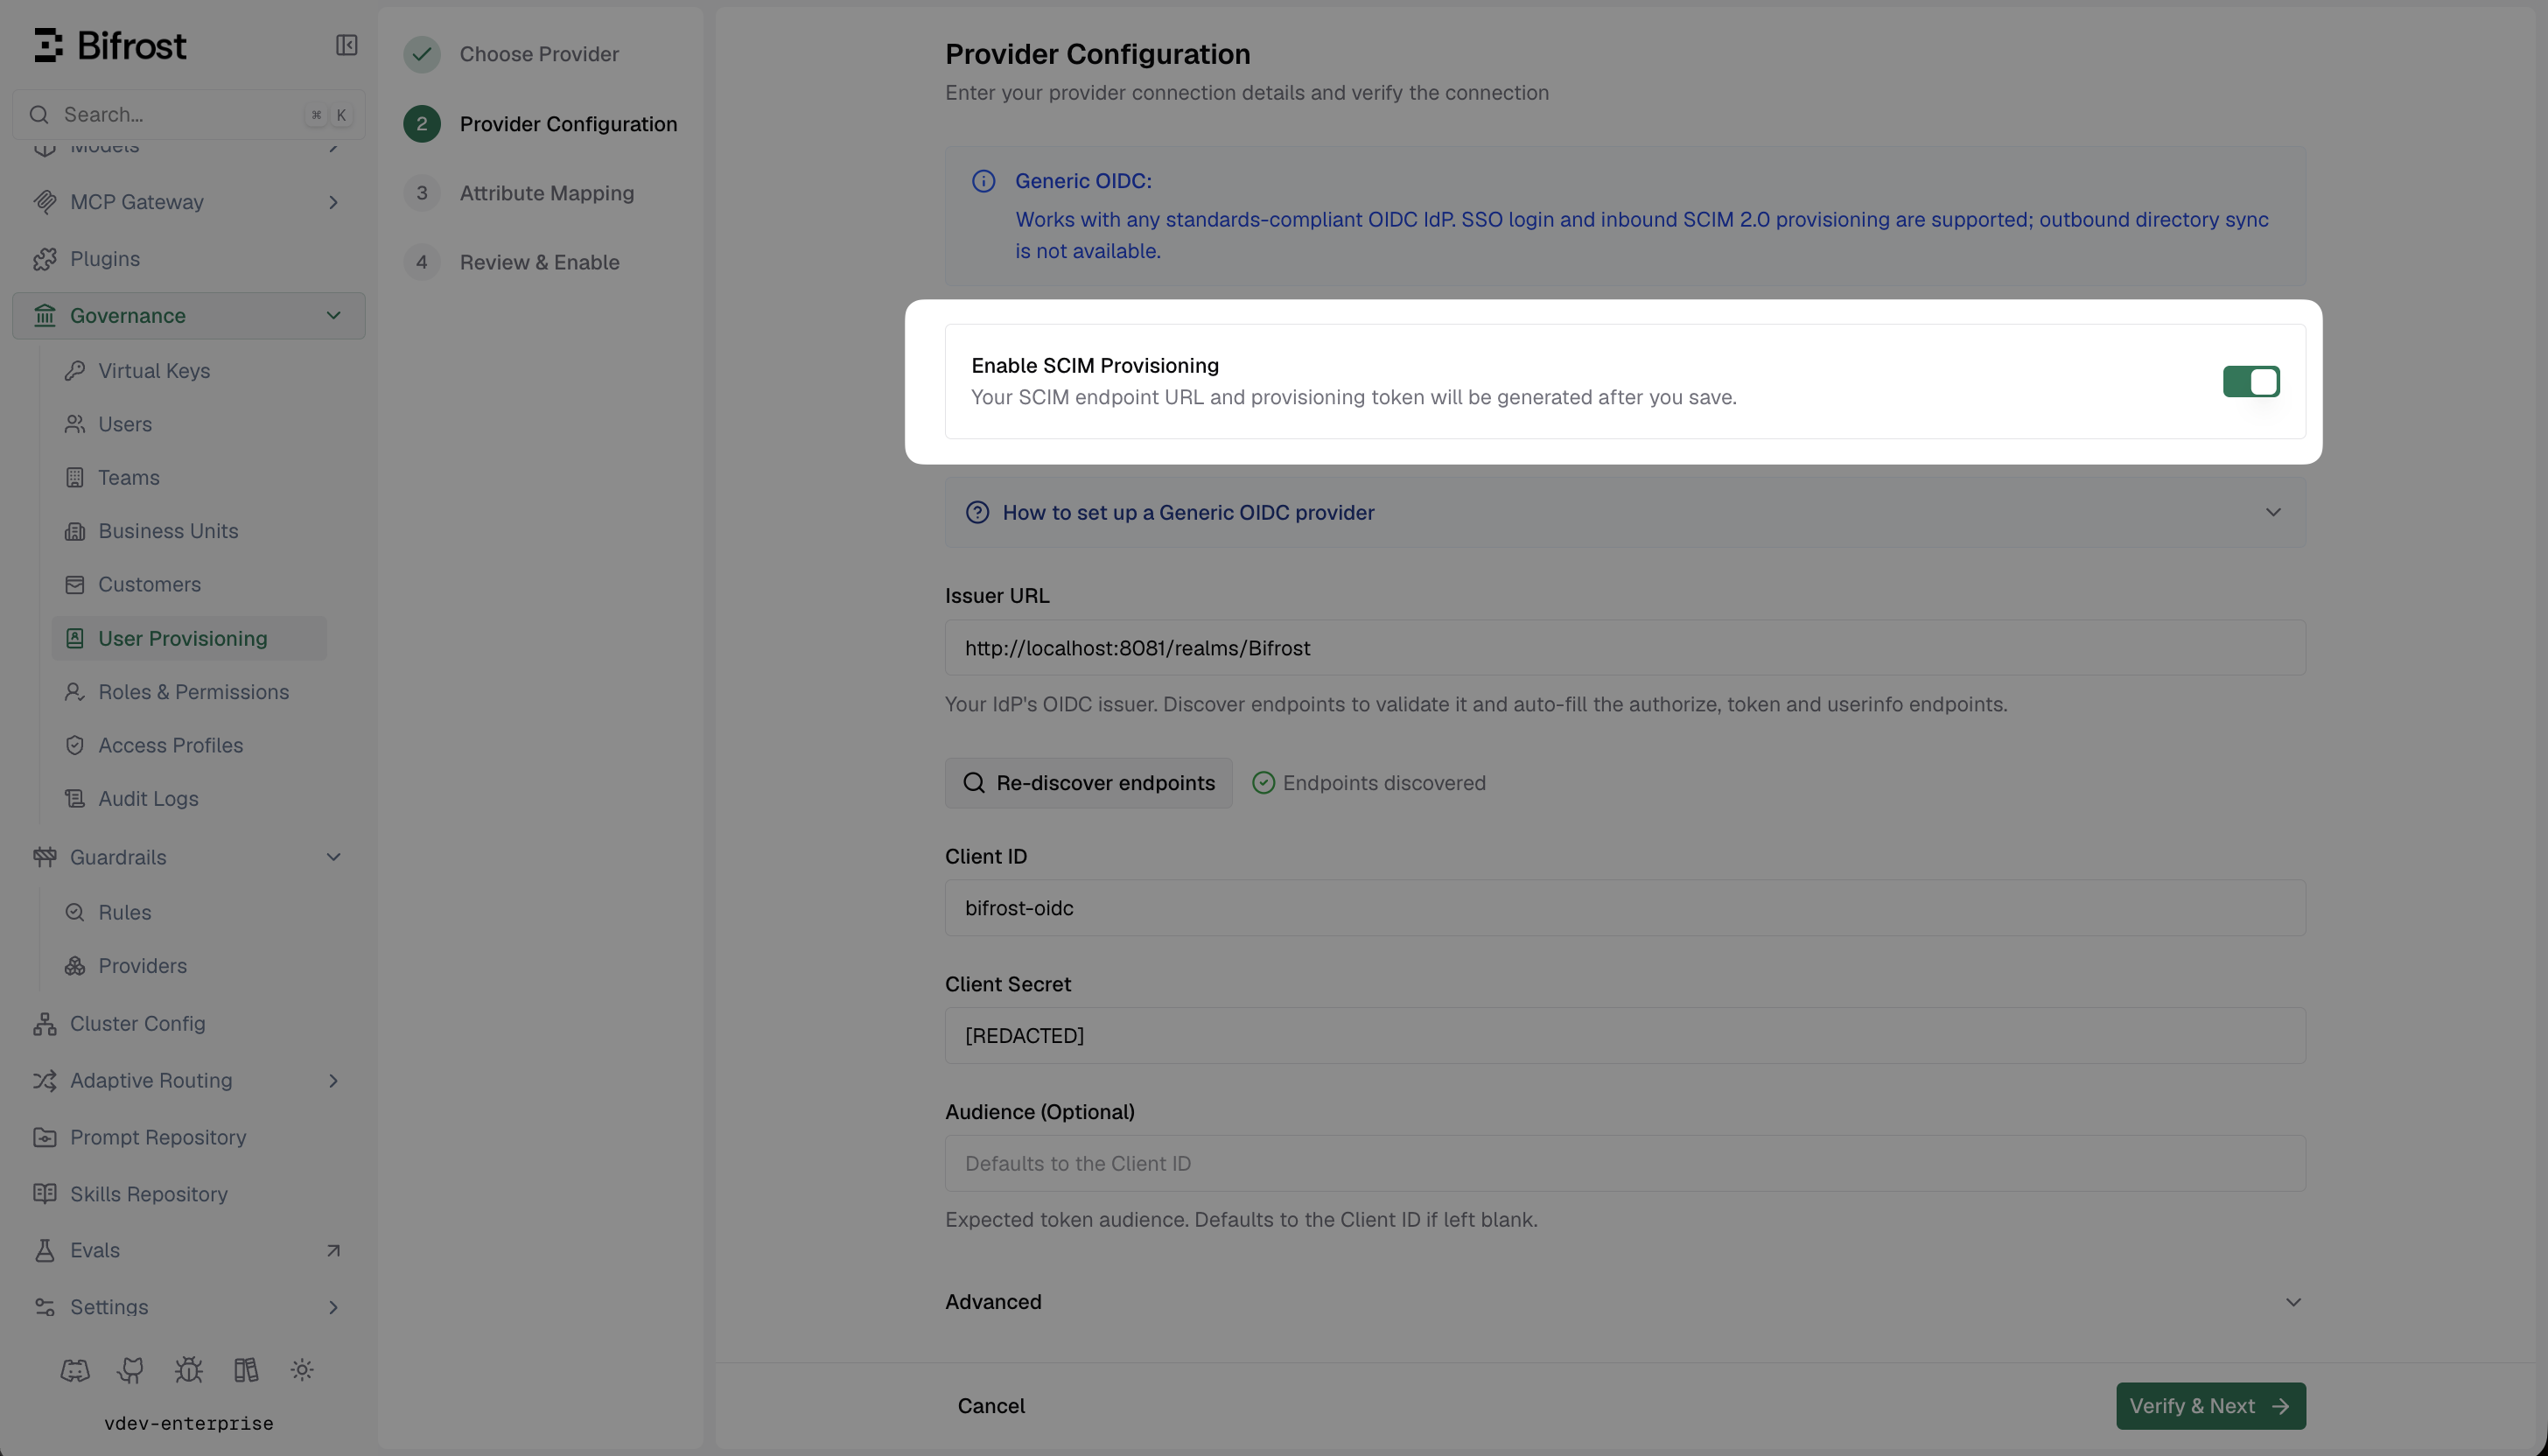The height and width of the screenshot is (1456, 2548).
Task: Jump to the Attribute Mapping step
Action: click(x=519, y=193)
